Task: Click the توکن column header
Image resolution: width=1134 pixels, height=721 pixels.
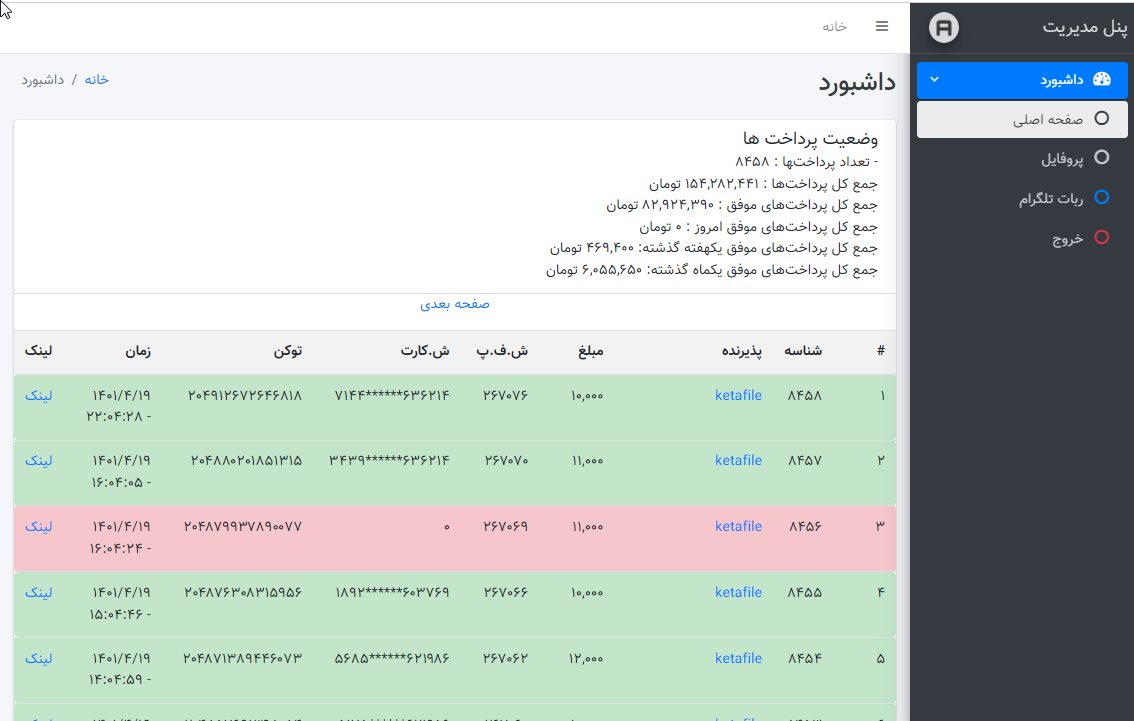Action: [288, 351]
